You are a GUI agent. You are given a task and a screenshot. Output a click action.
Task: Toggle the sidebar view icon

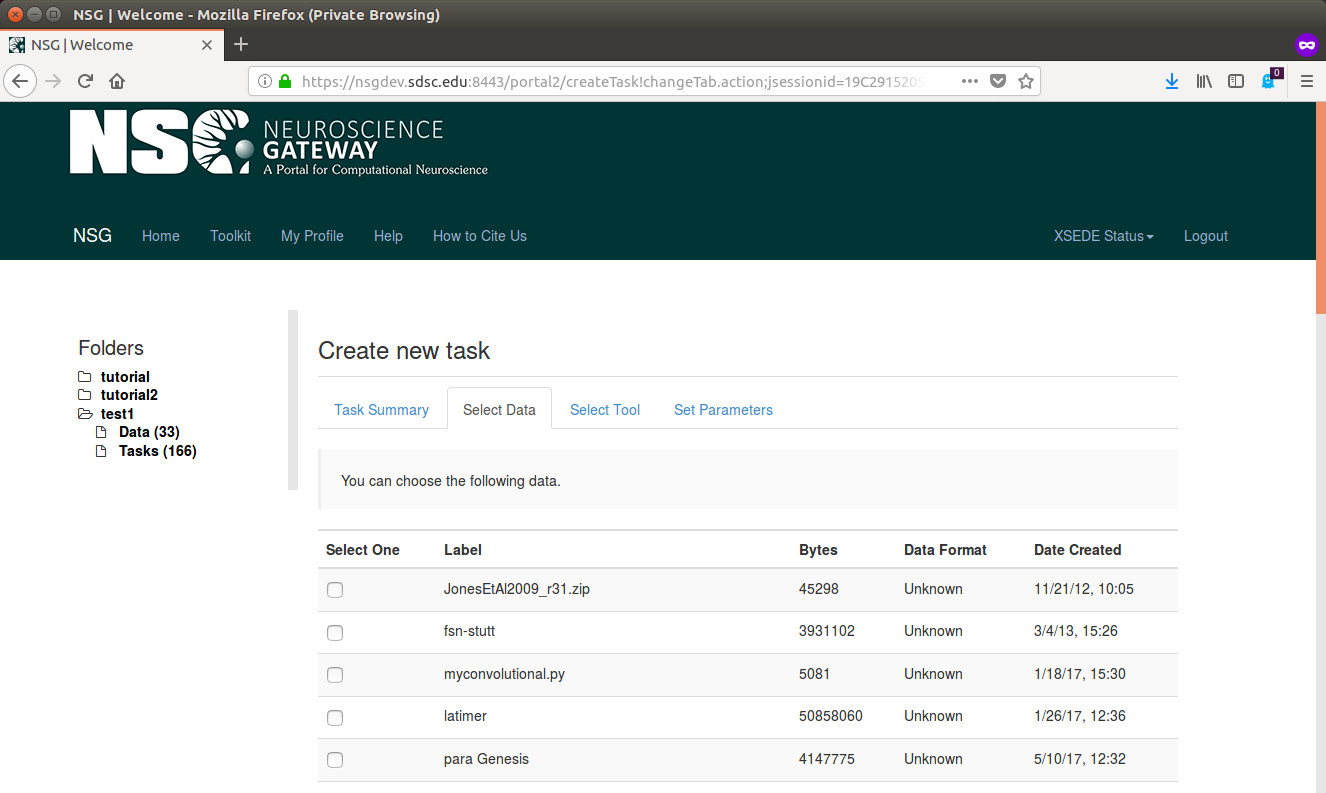1236,81
